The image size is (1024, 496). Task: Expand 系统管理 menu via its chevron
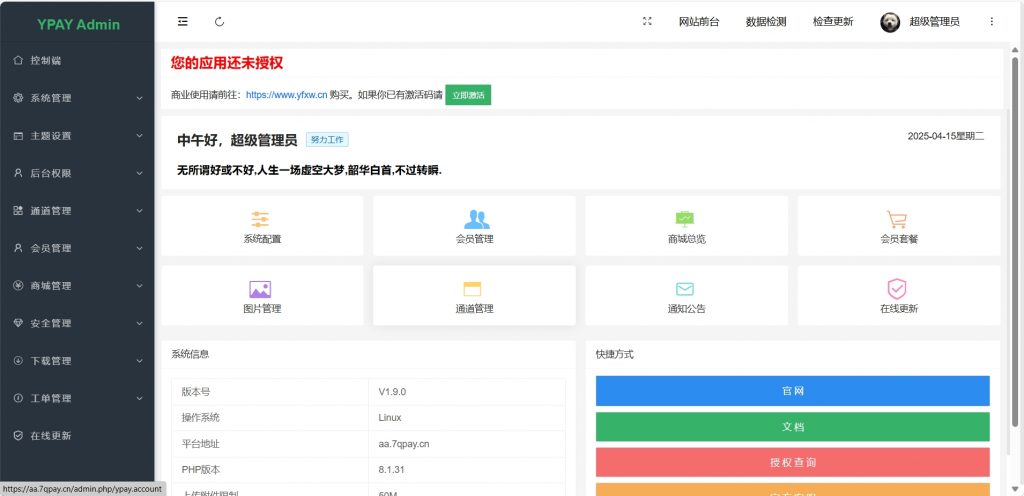coord(139,98)
